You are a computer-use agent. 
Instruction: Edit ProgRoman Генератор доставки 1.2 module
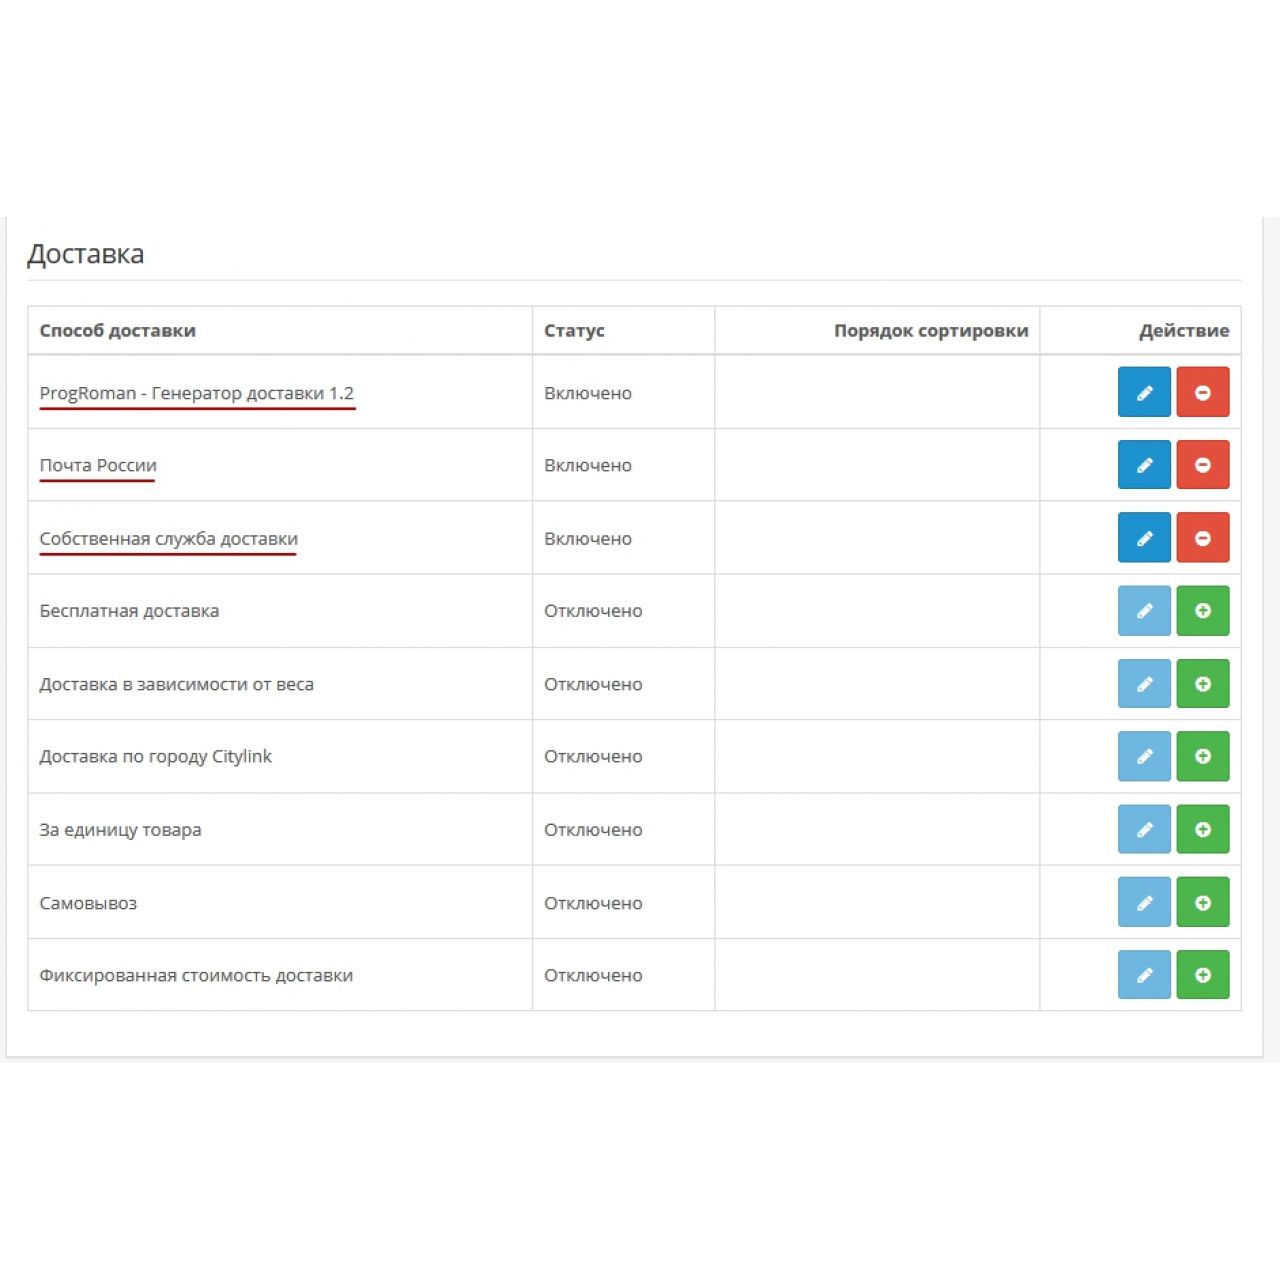click(x=1144, y=392)
